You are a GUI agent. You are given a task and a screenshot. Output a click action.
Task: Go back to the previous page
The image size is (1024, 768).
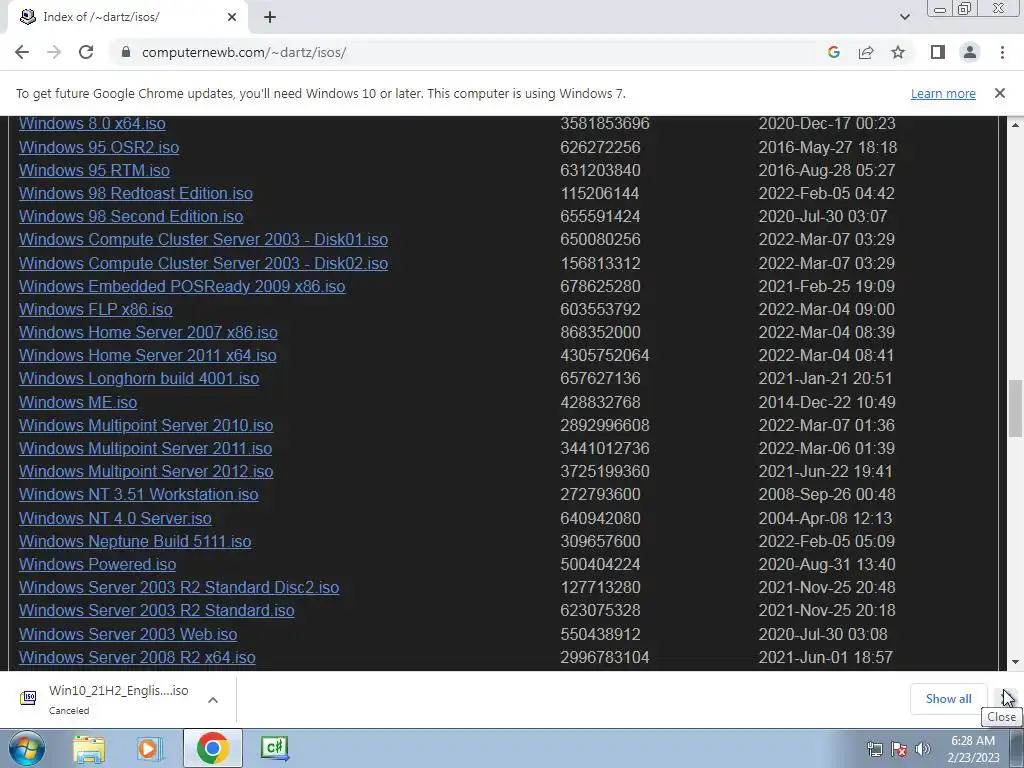click(x=22, y=52)
